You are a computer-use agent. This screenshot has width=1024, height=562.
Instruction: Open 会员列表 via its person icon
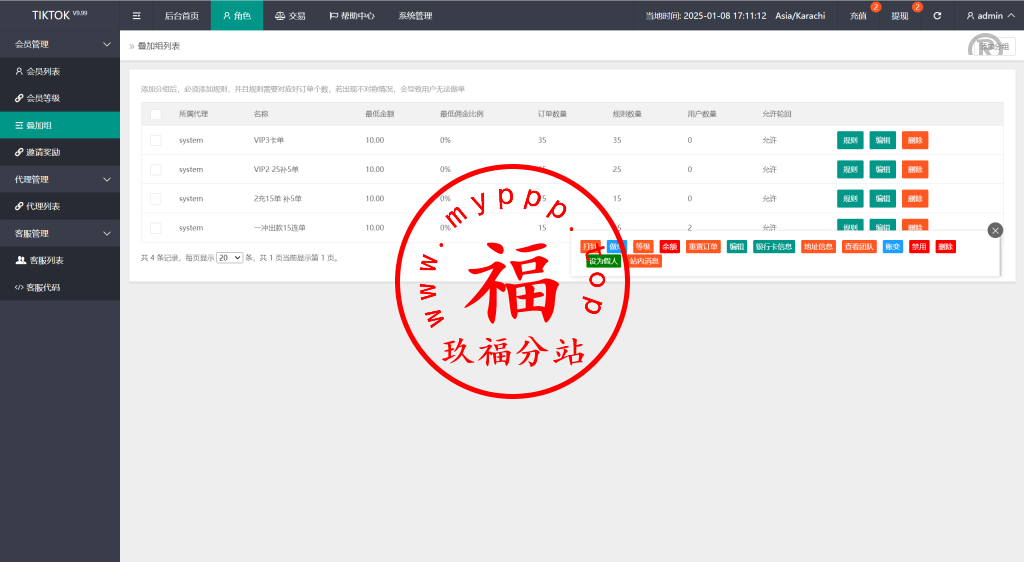tap(19, 71)
